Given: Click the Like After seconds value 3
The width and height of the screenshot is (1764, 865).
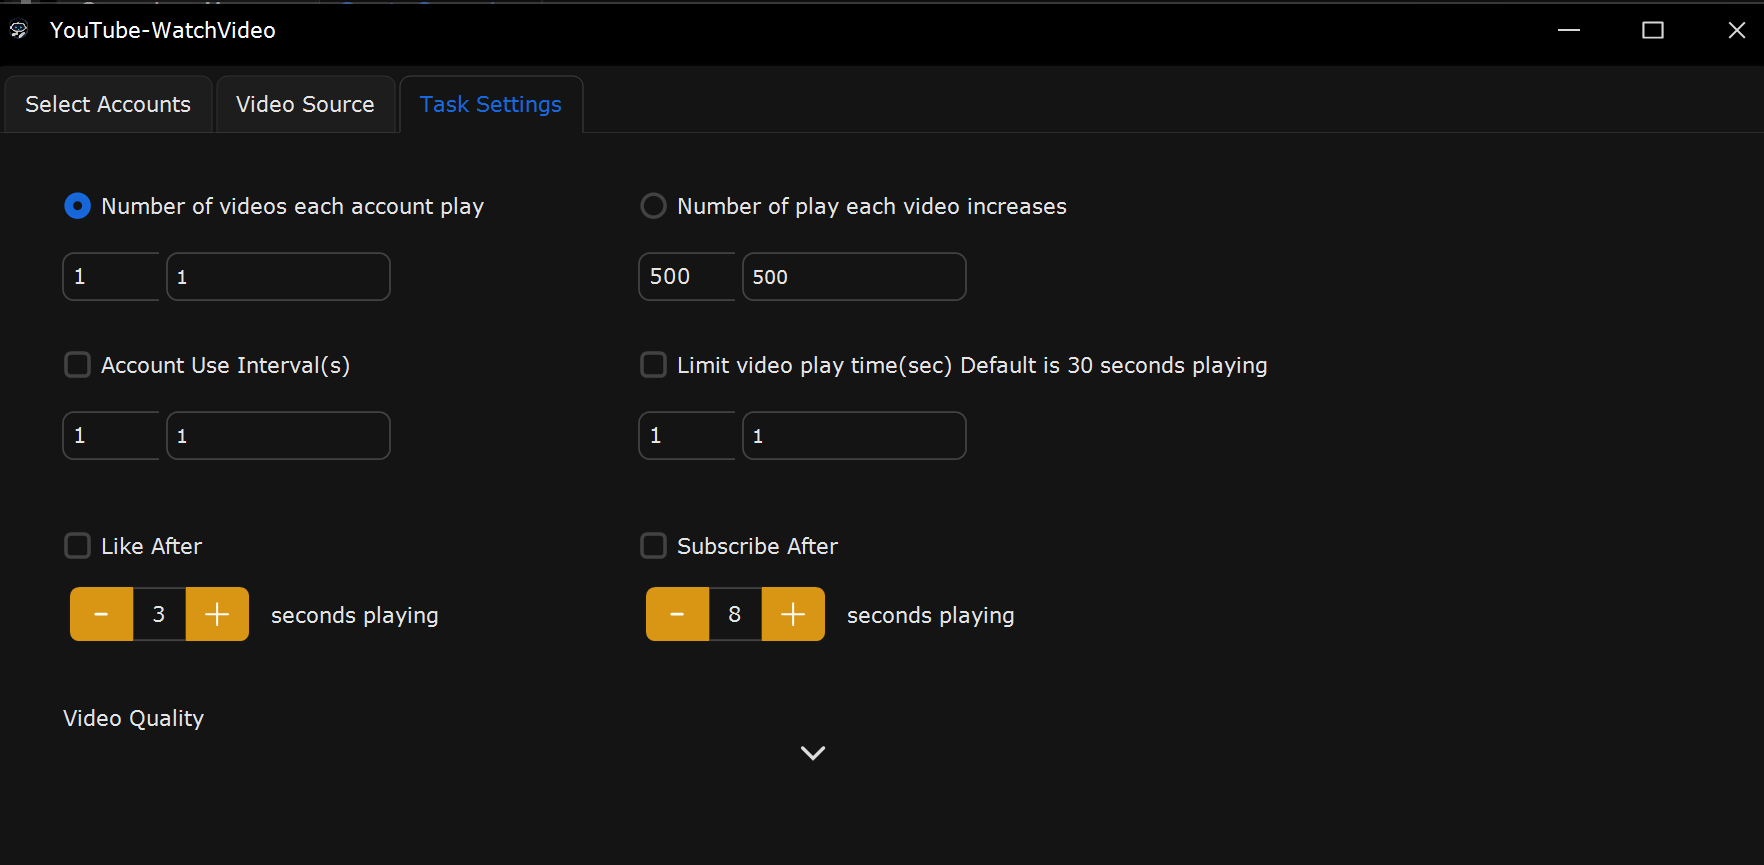Looking at the screenshot, I should pos(159,614).
